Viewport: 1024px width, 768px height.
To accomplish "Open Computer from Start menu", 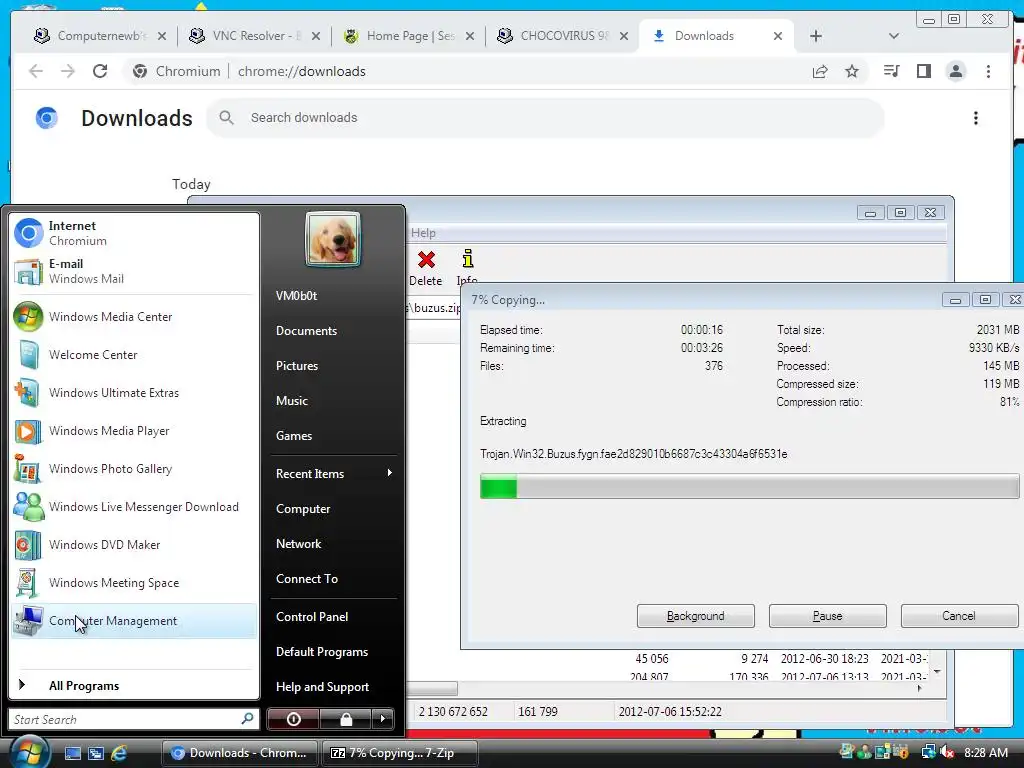I will (x=333, y=509).
